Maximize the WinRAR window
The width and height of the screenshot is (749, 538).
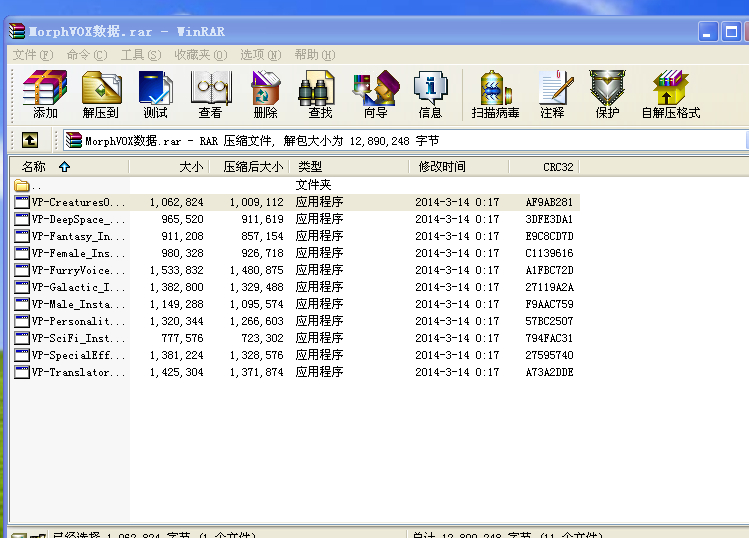[x=731, y=32]
